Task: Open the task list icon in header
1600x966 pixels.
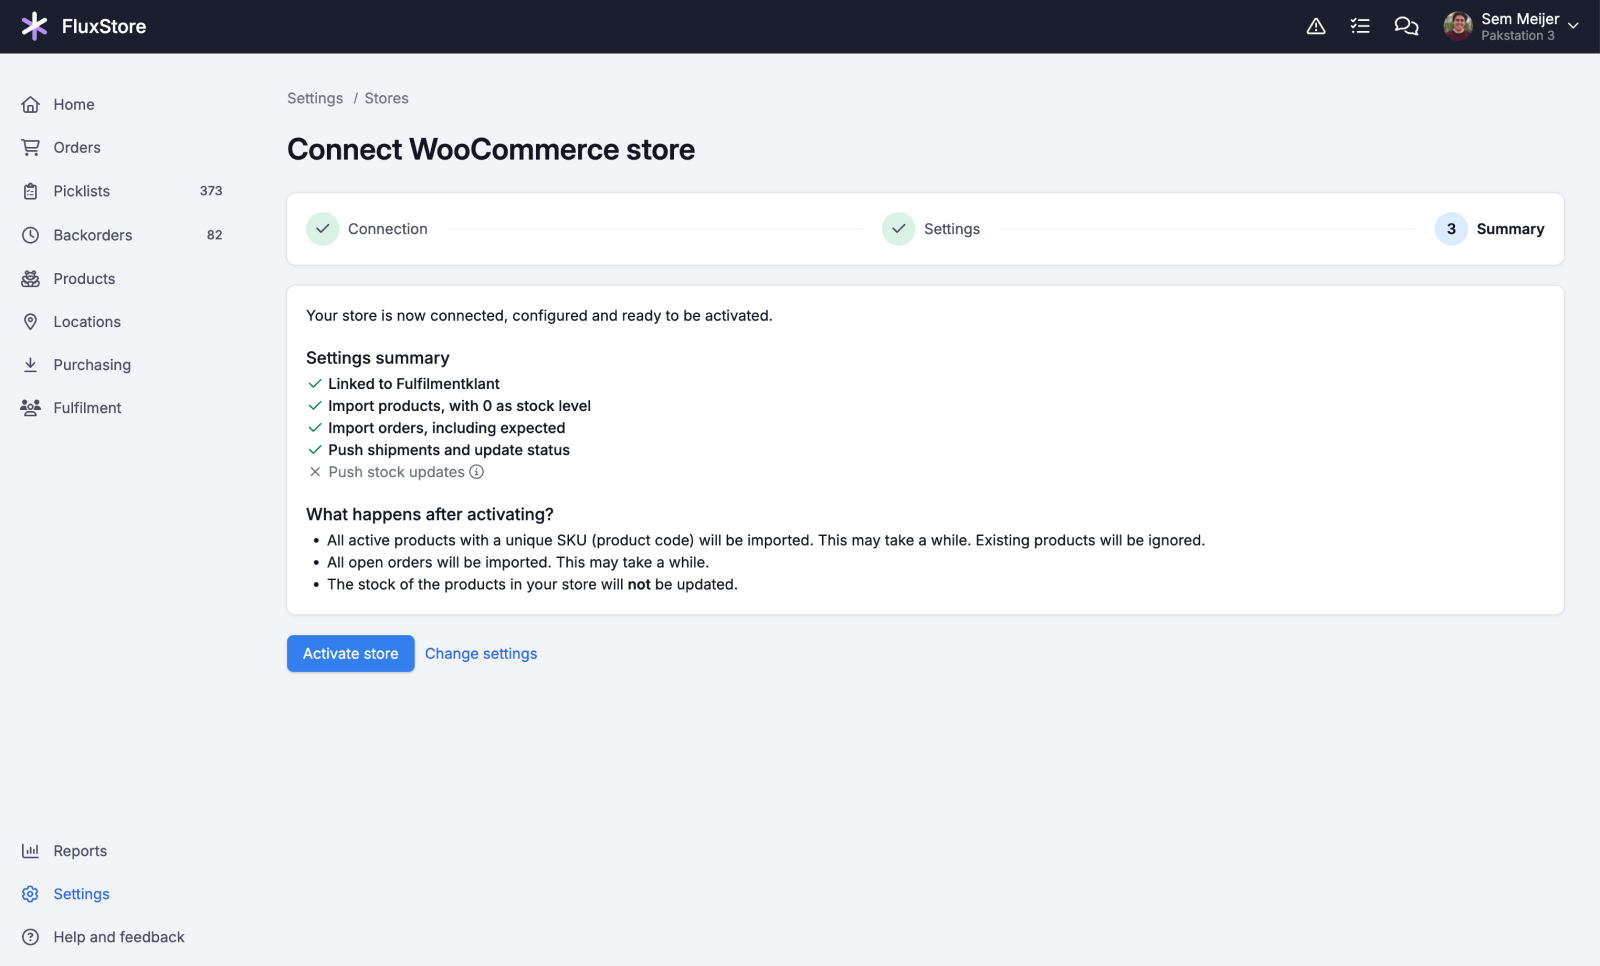Action: (x=1360, y=26)
